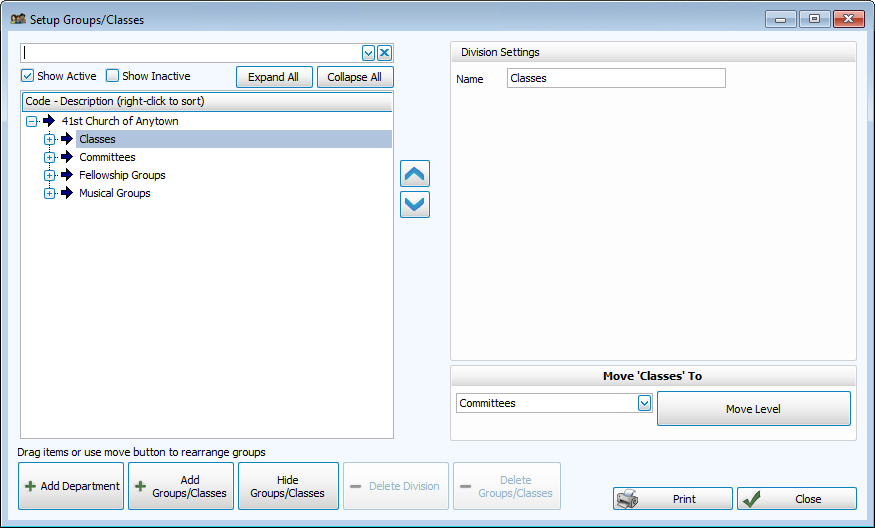Image resolution: width=875 pixels, height=528 pixels.
Task: Click the move up arrow button
Action: pyautogui.click(x=414, y=174)
